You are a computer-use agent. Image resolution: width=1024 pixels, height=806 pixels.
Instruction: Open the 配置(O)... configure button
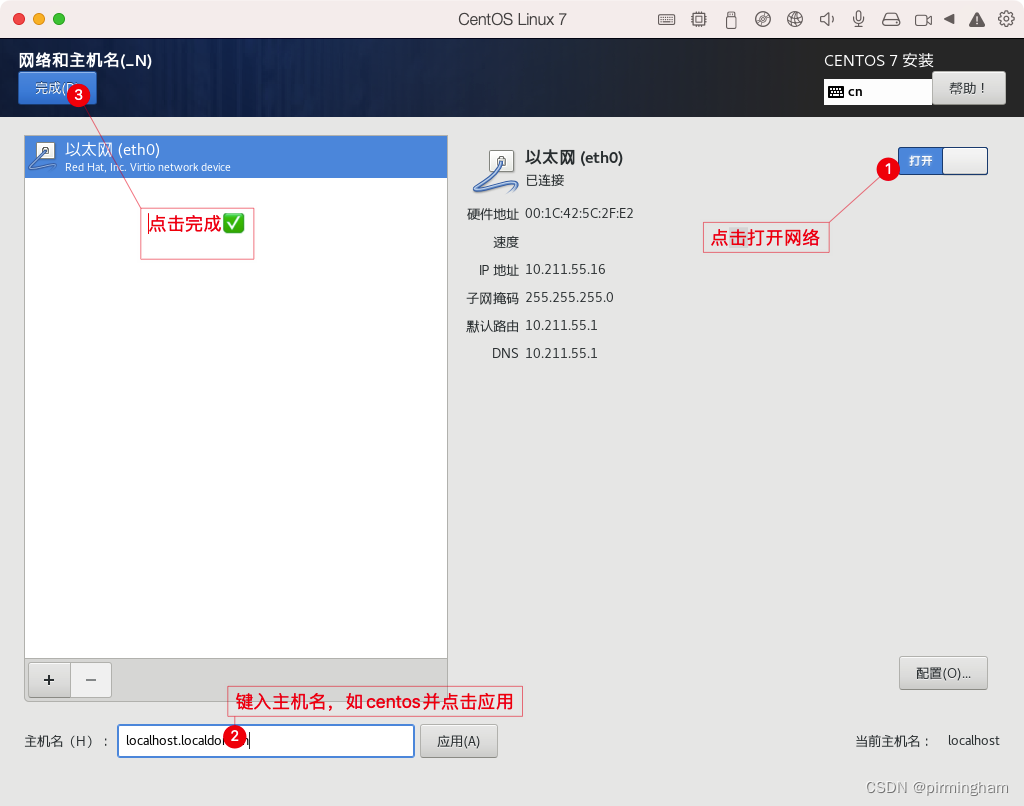click(943, 673)
